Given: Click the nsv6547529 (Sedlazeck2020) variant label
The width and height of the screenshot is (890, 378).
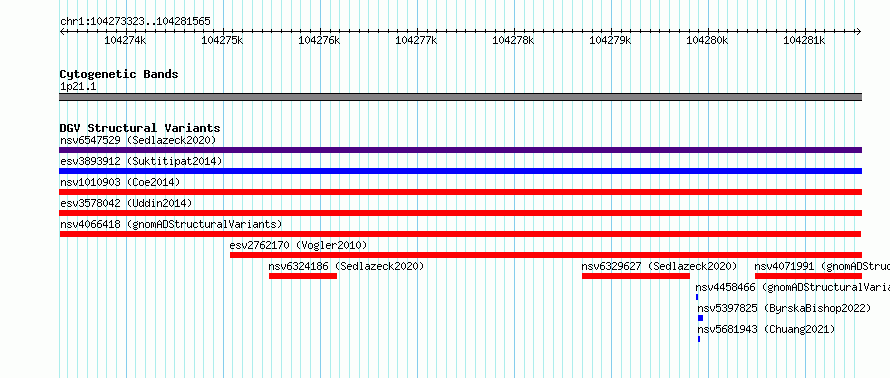Looking at the screenshot, I should 138,140.
